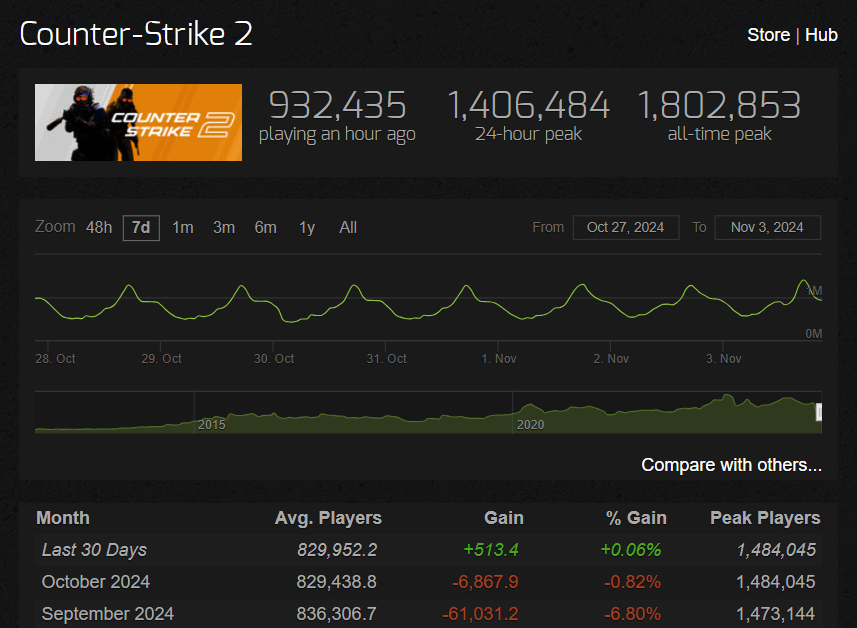This screenshot has width=857, height=628.
Task: Click the Counter-Strike 2 banner image
Action: coord(138,122)
